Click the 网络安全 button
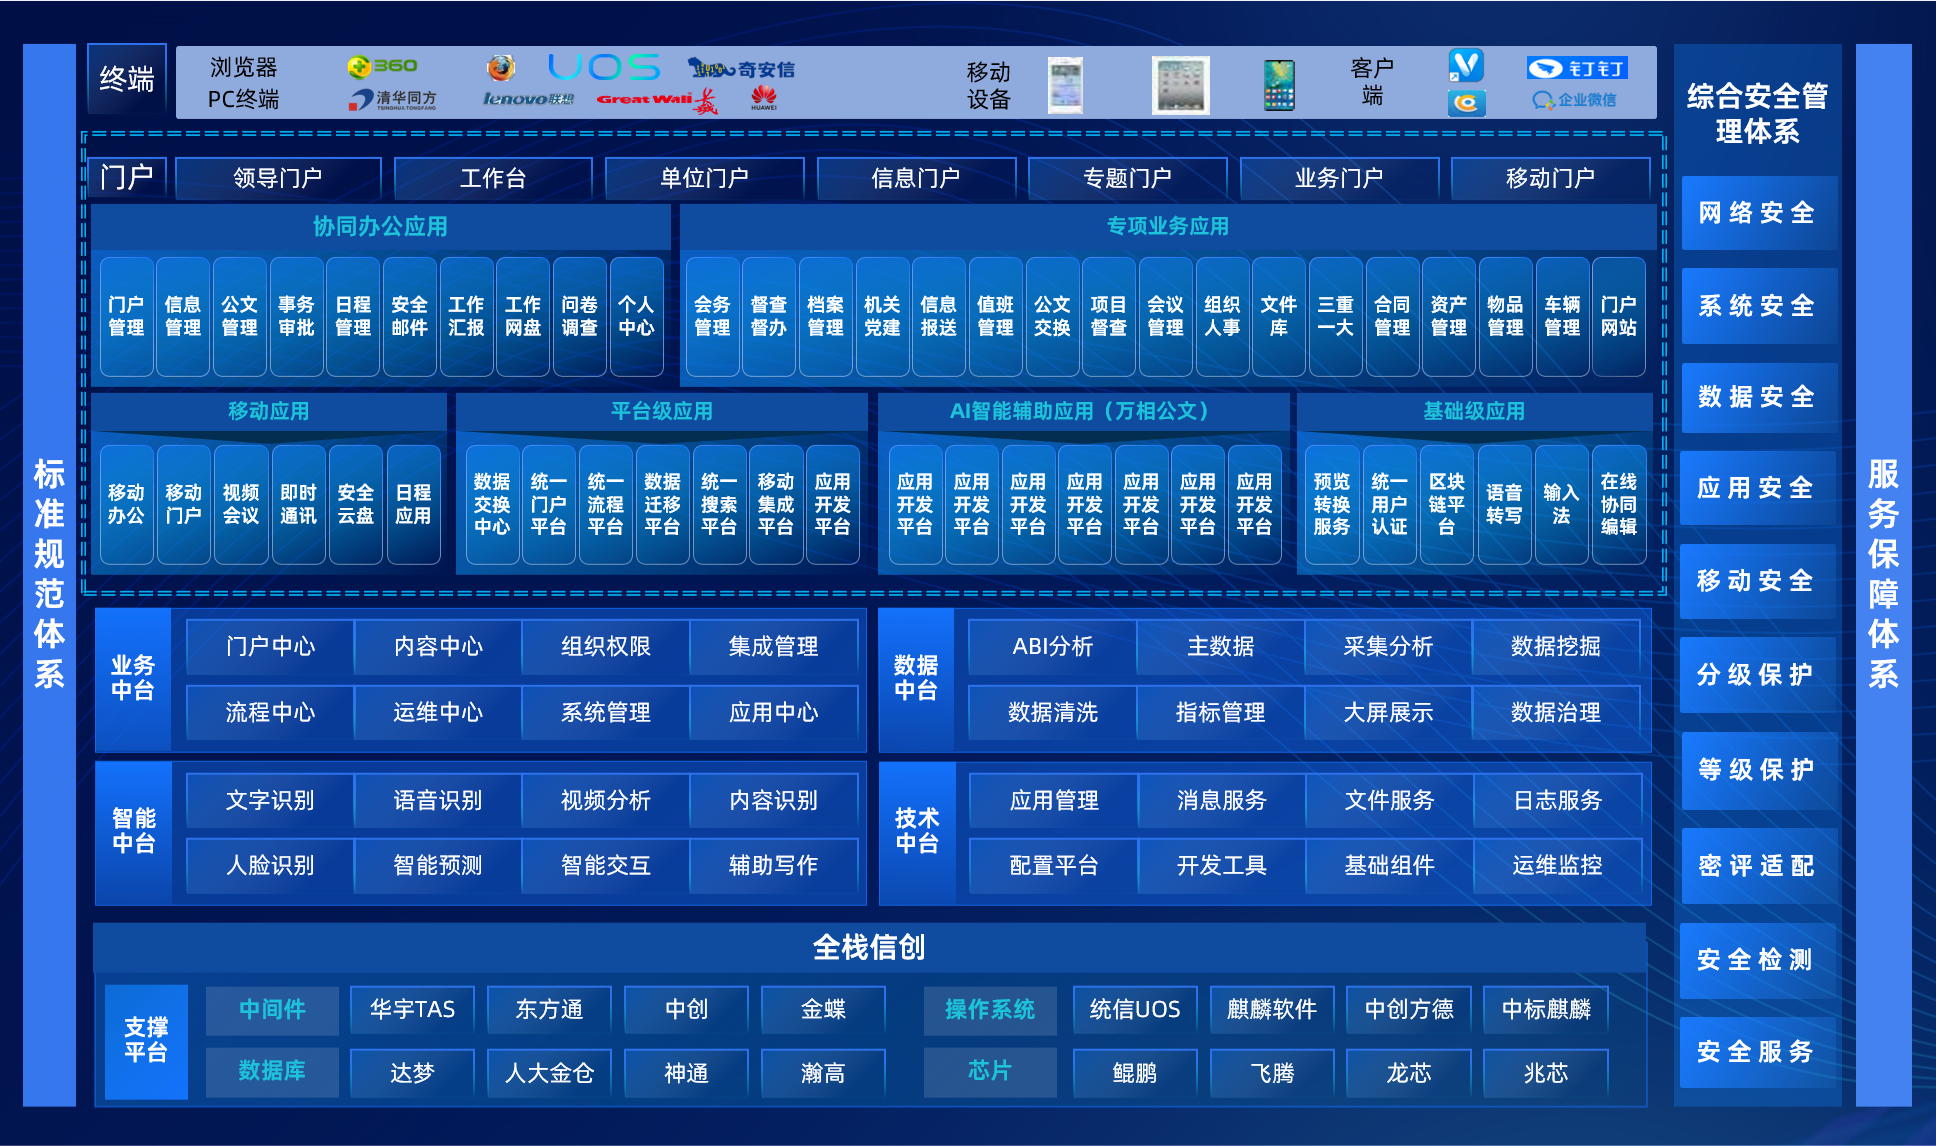 [1757, 213]
